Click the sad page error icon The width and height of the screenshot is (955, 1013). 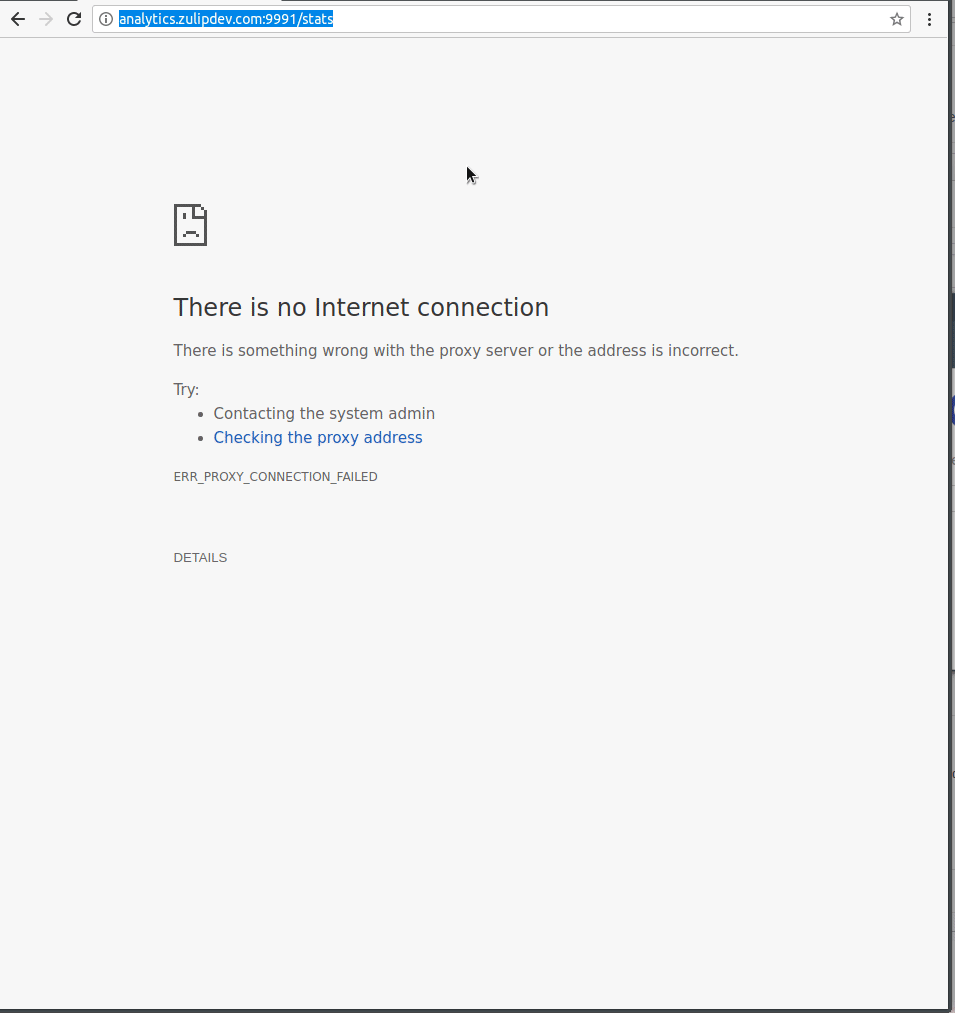pyautogui.click(x=191, y=225)
